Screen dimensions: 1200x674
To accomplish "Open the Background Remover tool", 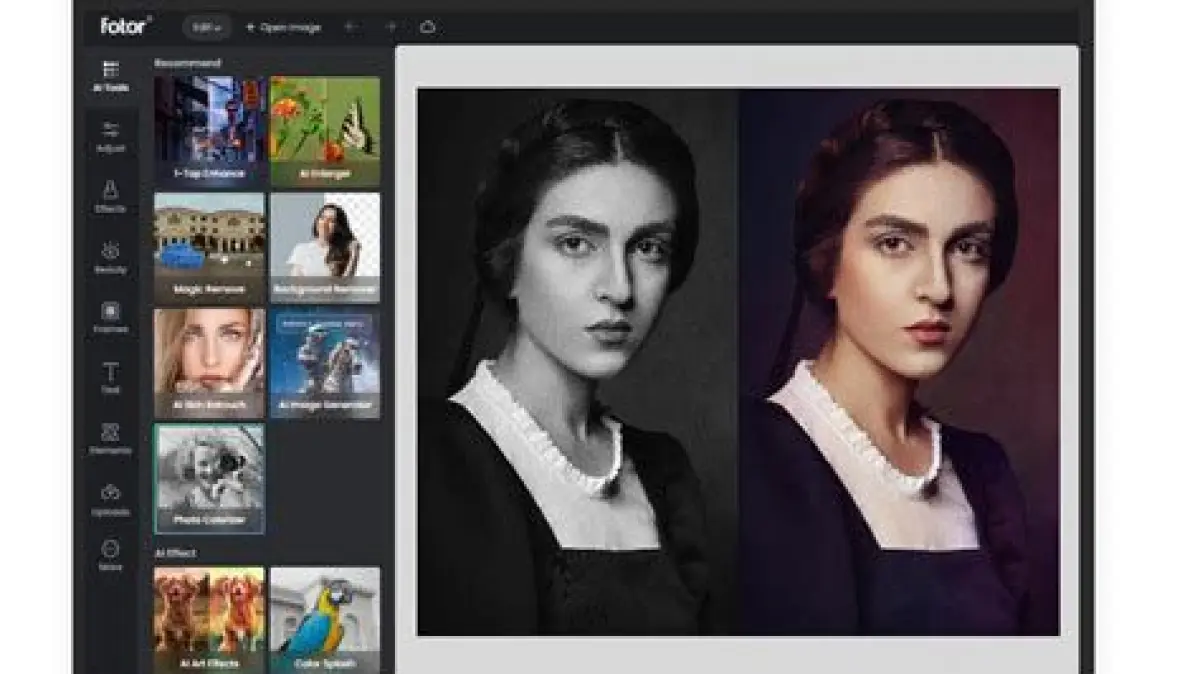I will coord(325,248).
